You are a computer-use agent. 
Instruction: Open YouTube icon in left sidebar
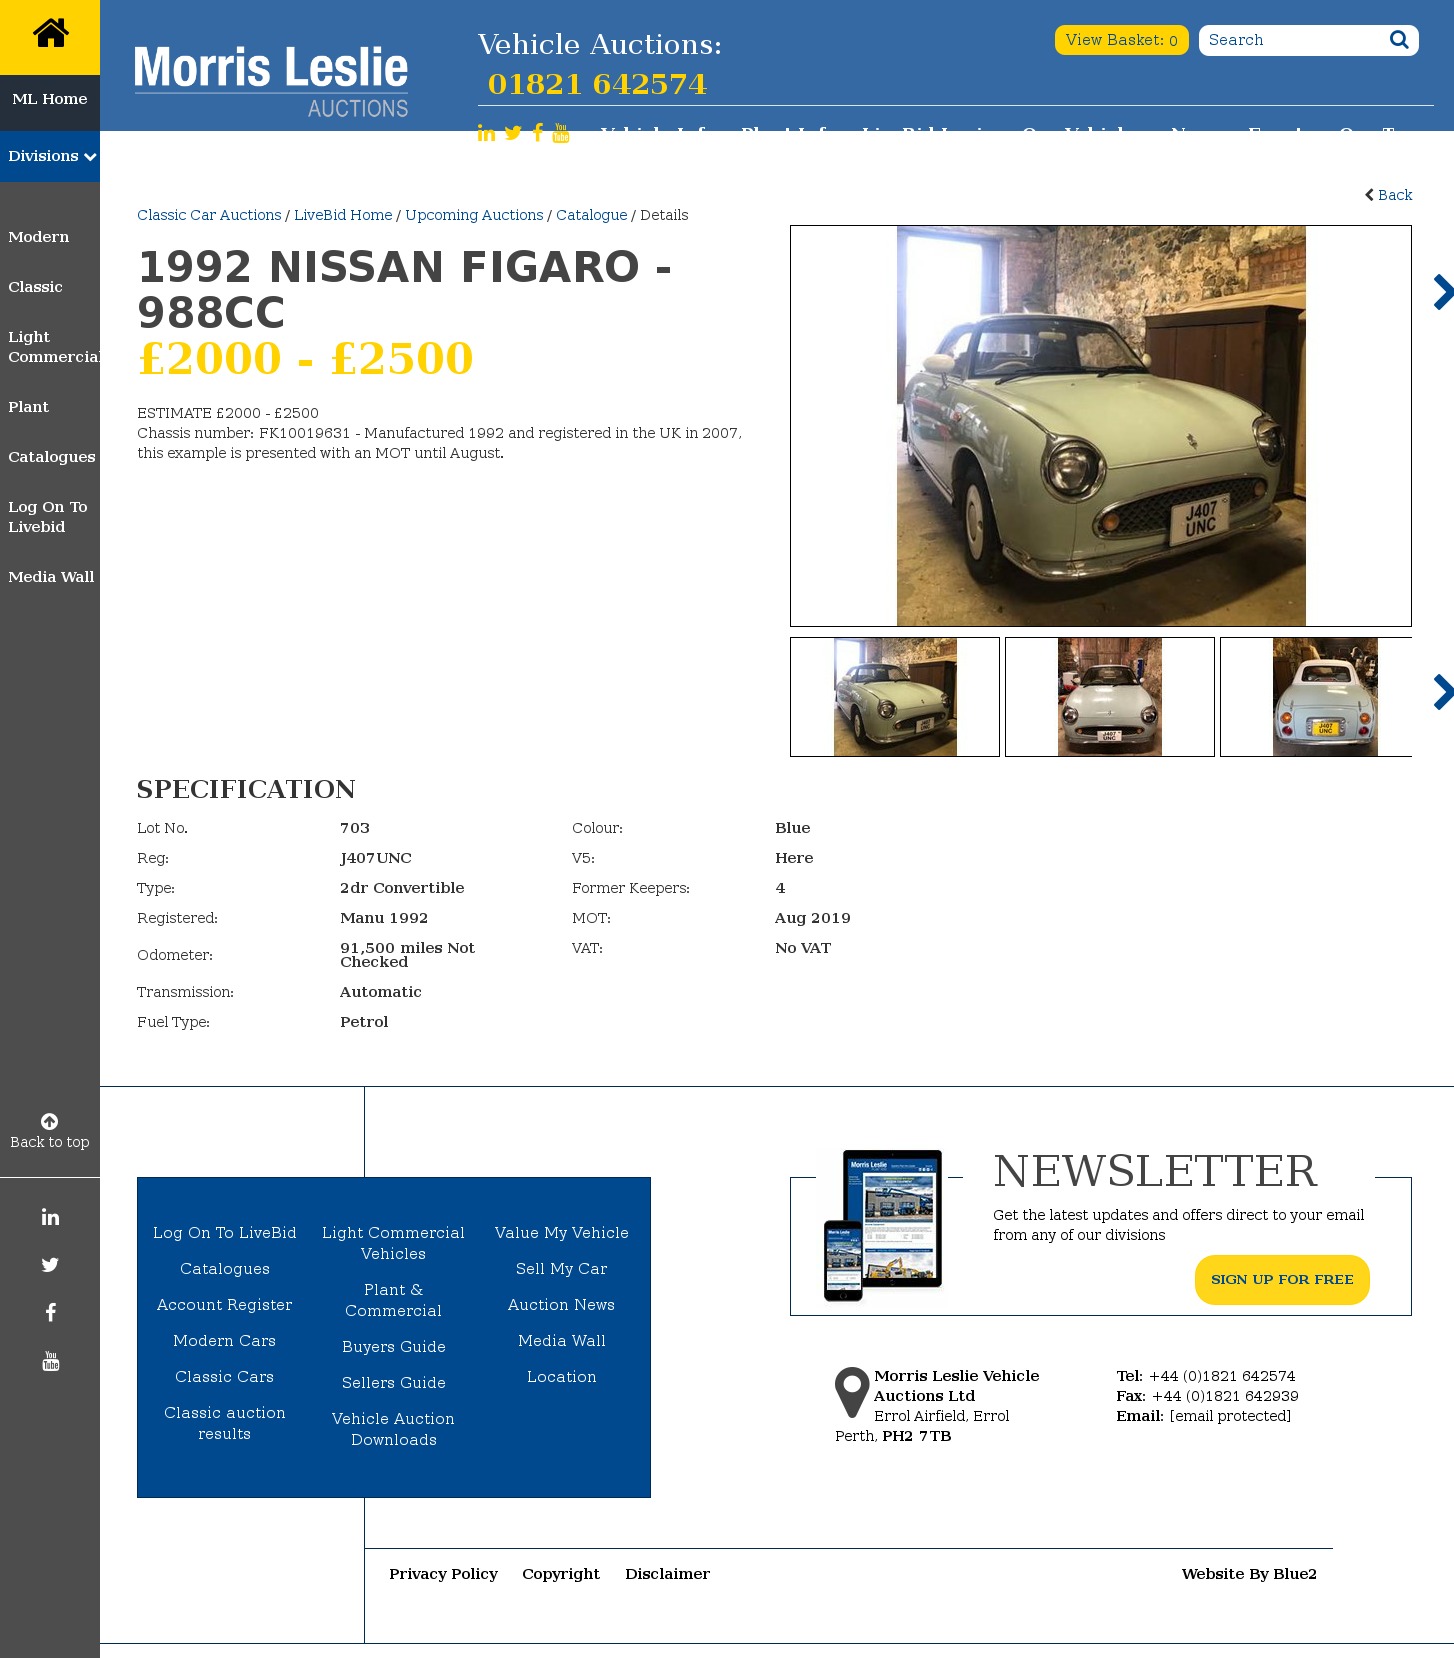tap(50, 1361)
